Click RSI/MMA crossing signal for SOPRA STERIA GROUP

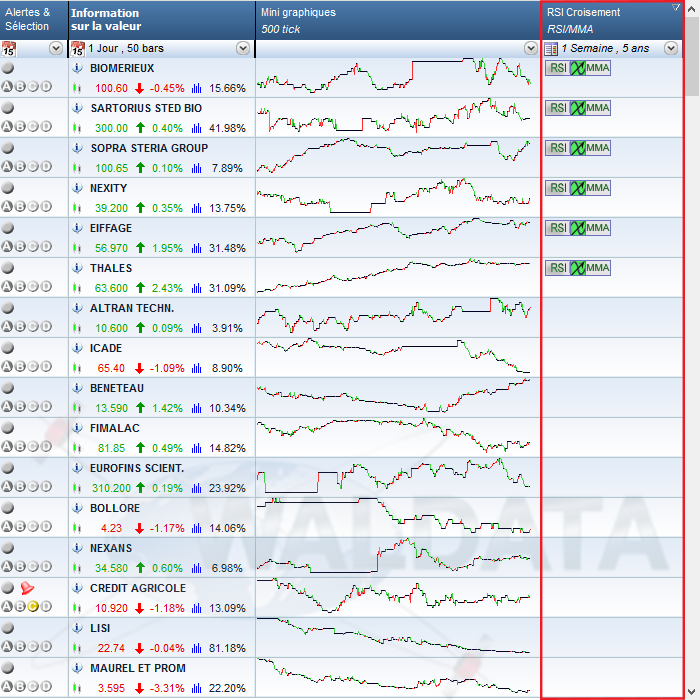[x=578, y=148]
